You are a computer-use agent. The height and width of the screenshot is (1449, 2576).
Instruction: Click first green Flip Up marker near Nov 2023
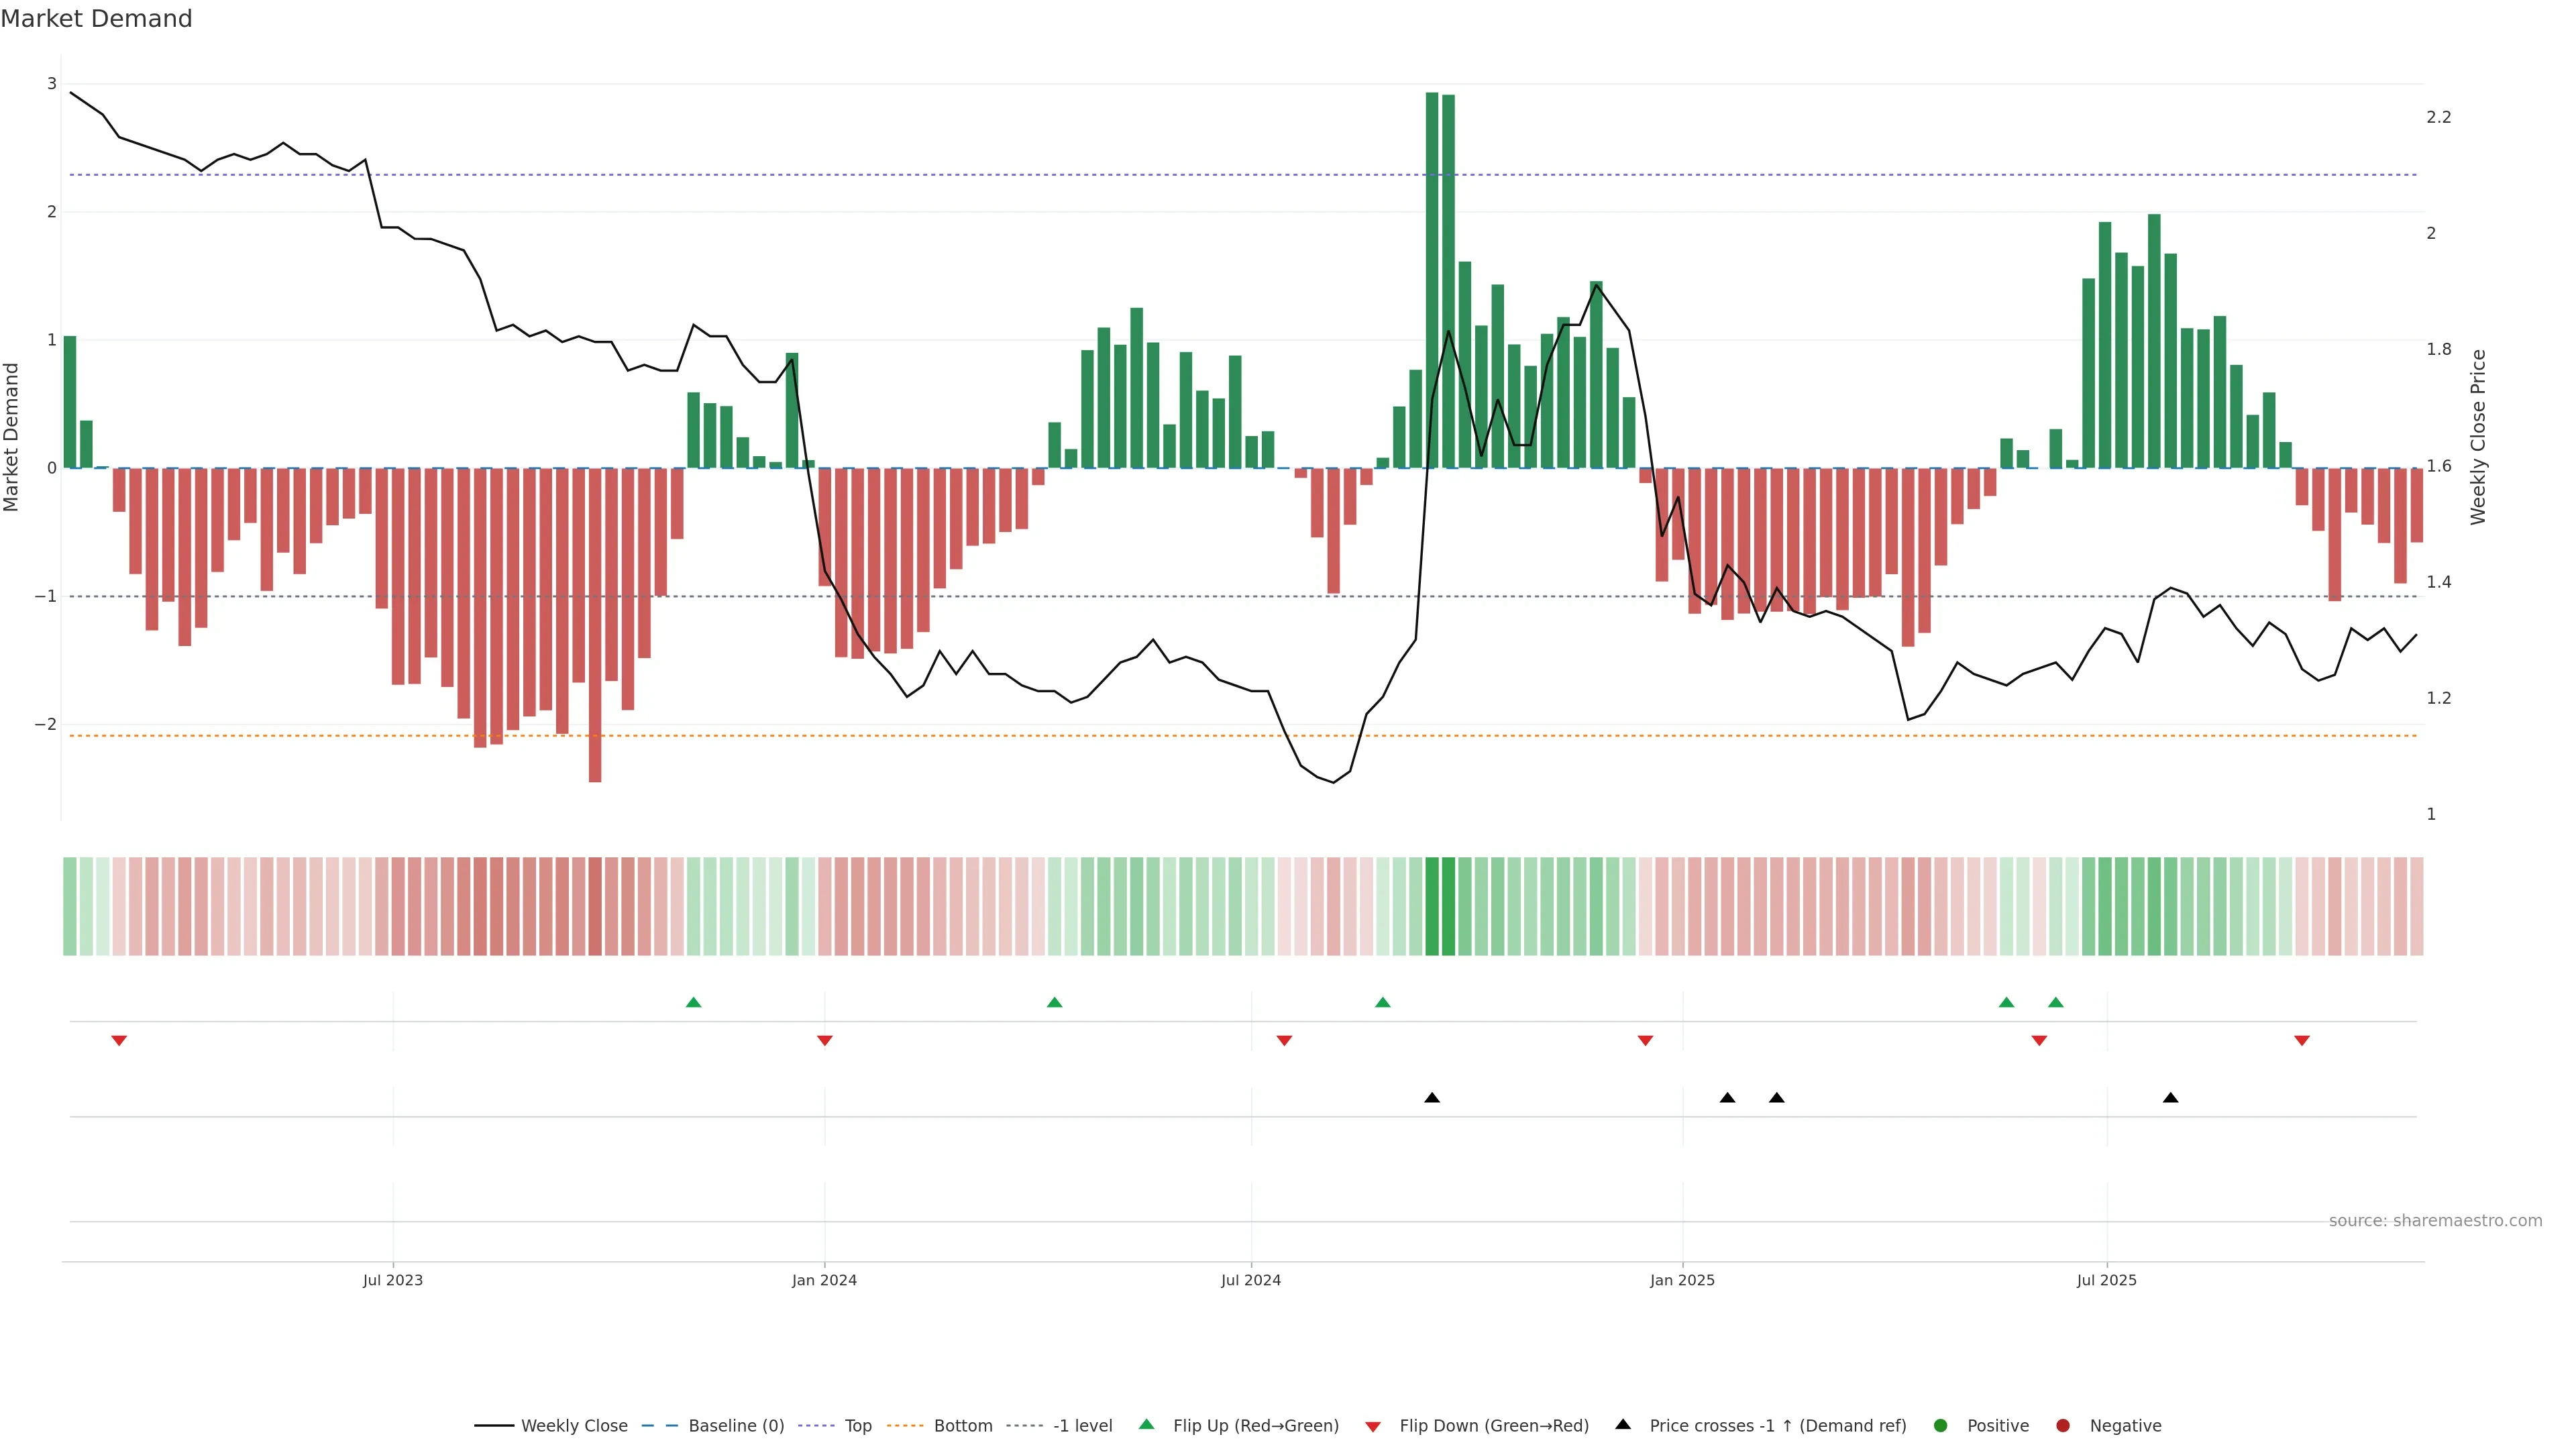[x=694, y=1002]
